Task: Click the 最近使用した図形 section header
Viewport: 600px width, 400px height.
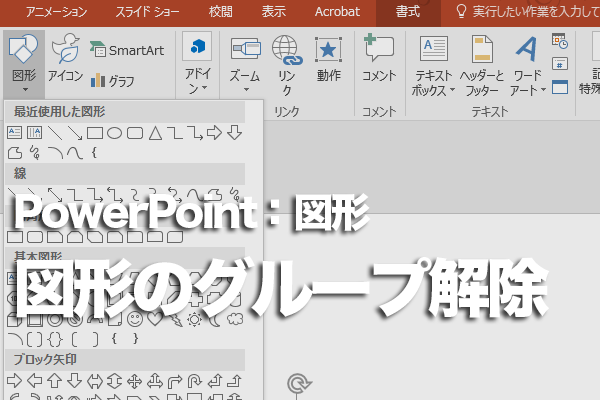Action: pos(125,112)
